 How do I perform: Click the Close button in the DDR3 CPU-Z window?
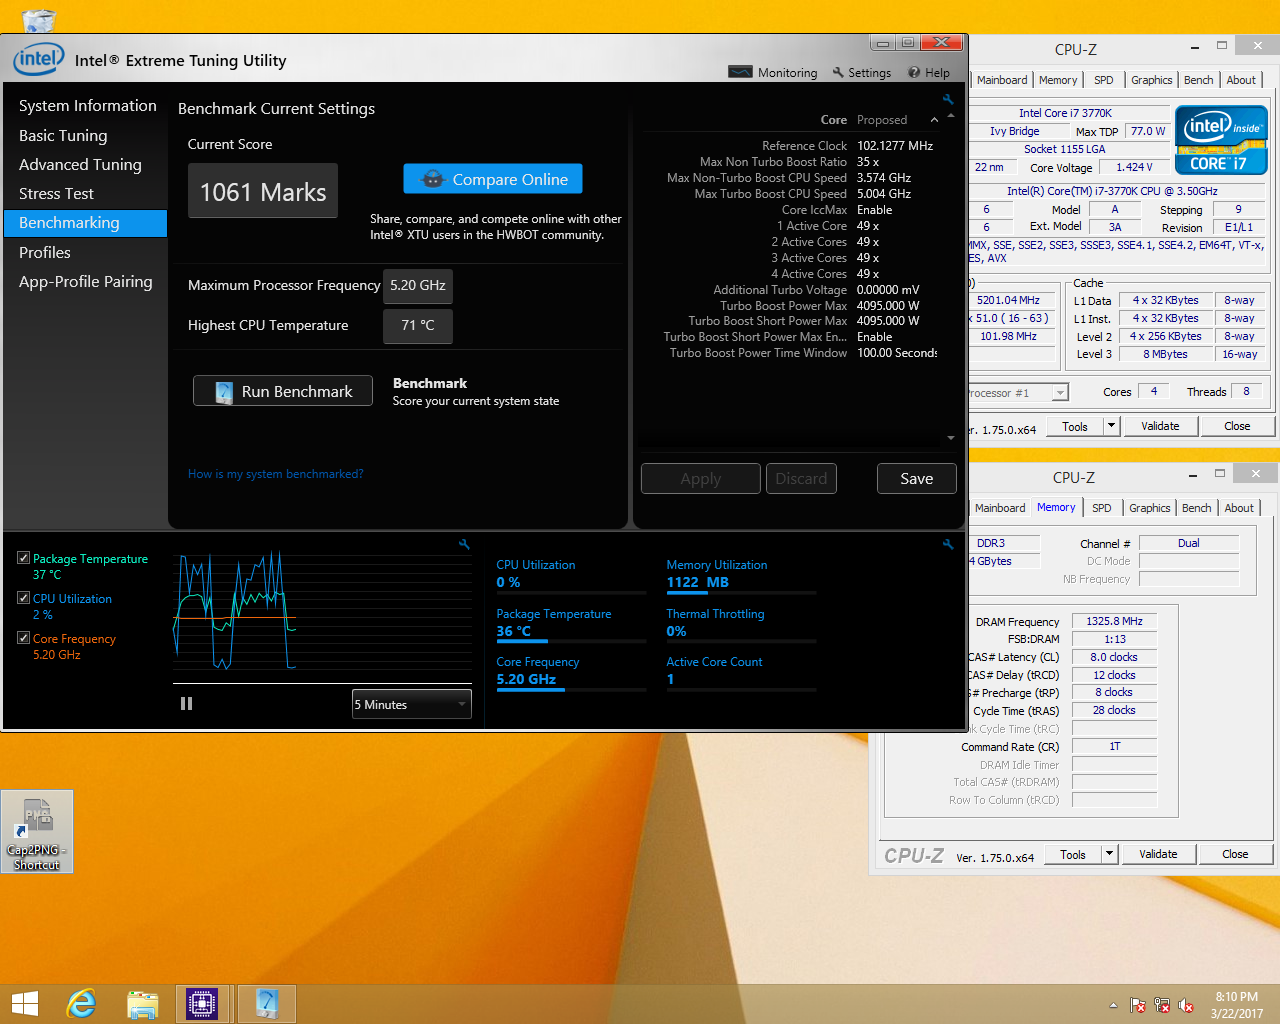[1236, 854]
